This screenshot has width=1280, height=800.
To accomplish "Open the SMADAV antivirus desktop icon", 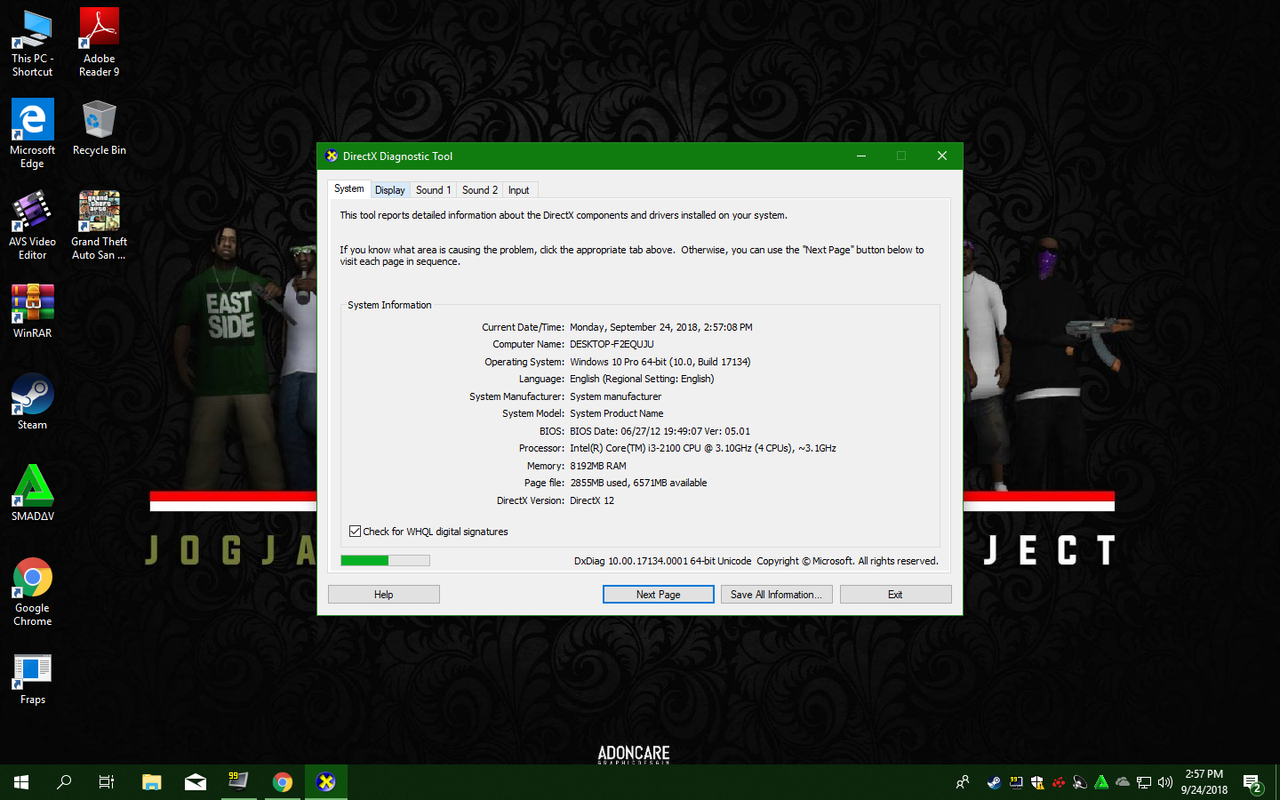I will tap(32, 494).
